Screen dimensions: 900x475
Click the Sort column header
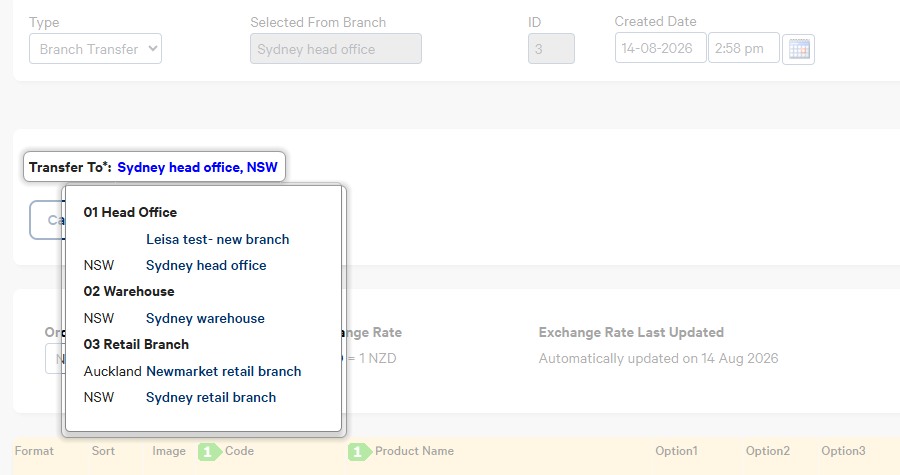tap(103, 451)
